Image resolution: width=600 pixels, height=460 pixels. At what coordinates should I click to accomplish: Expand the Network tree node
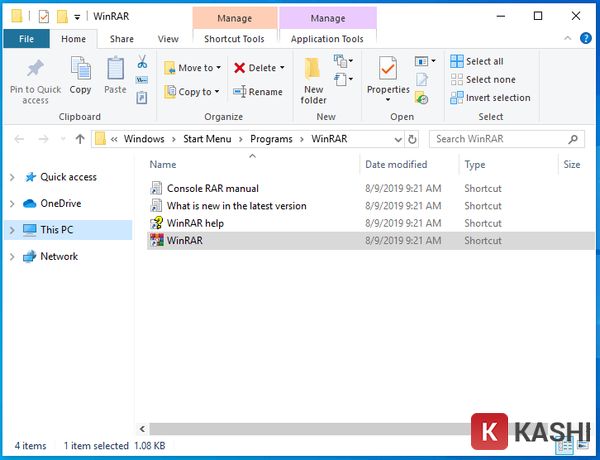point(12,256)
